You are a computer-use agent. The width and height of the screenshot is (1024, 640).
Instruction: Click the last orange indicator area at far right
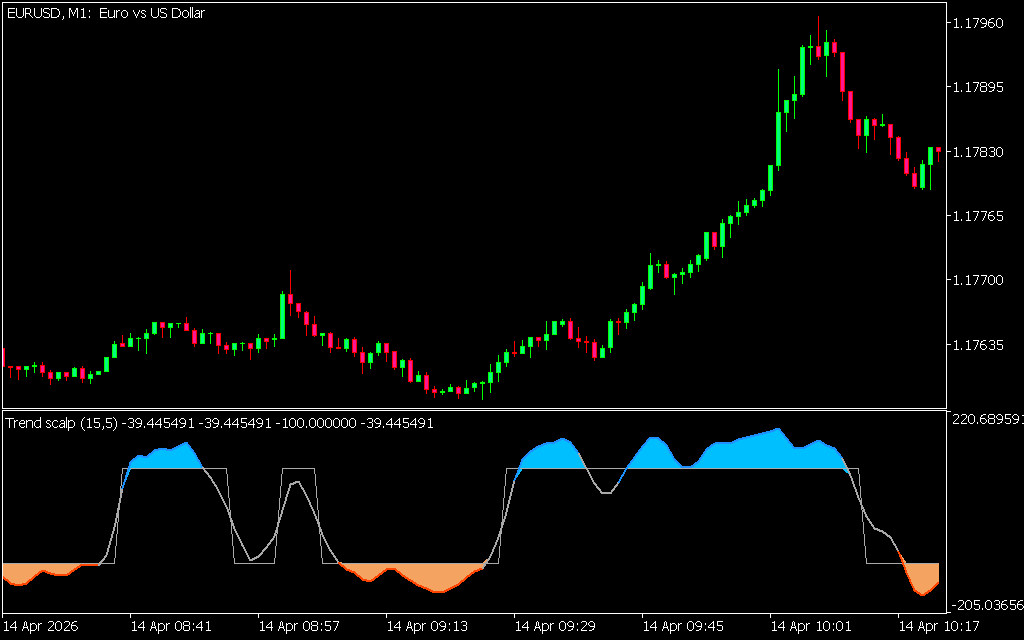coord(924,578)
